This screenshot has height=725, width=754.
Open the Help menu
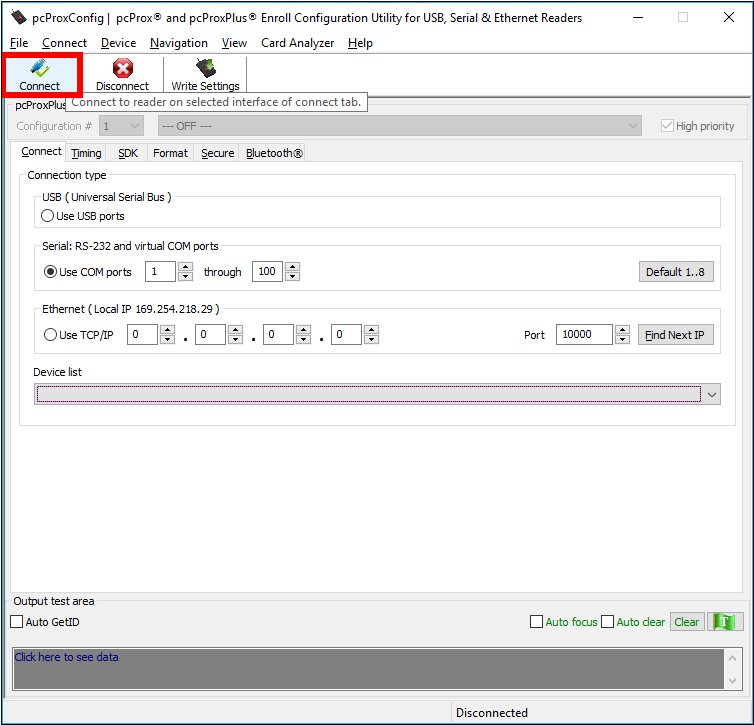click(x=360, y=43)
